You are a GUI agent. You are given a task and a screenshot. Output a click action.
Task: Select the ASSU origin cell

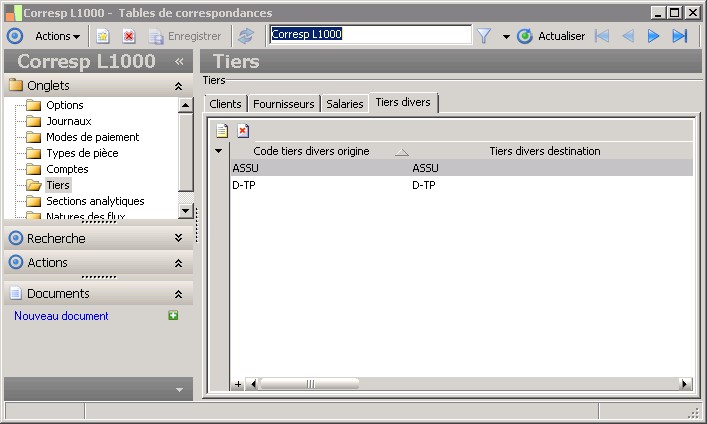tap(321, 168)
